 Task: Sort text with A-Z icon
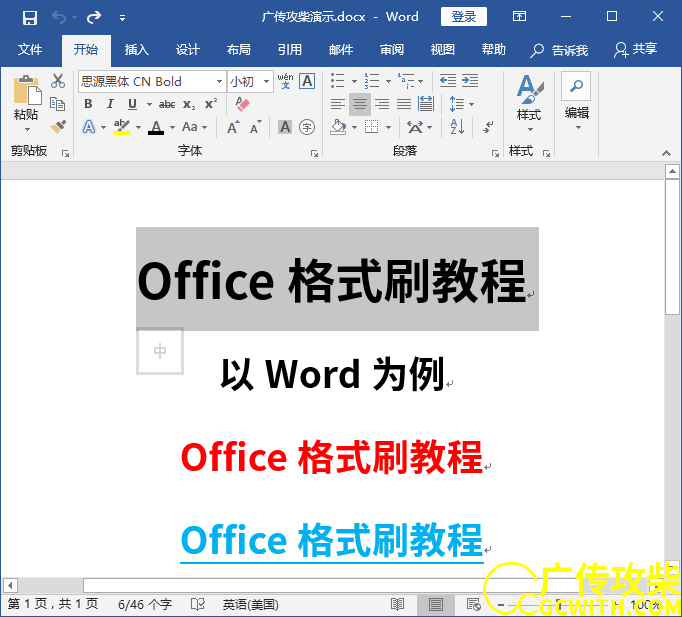pyautogui.click(x=457, y=127)
